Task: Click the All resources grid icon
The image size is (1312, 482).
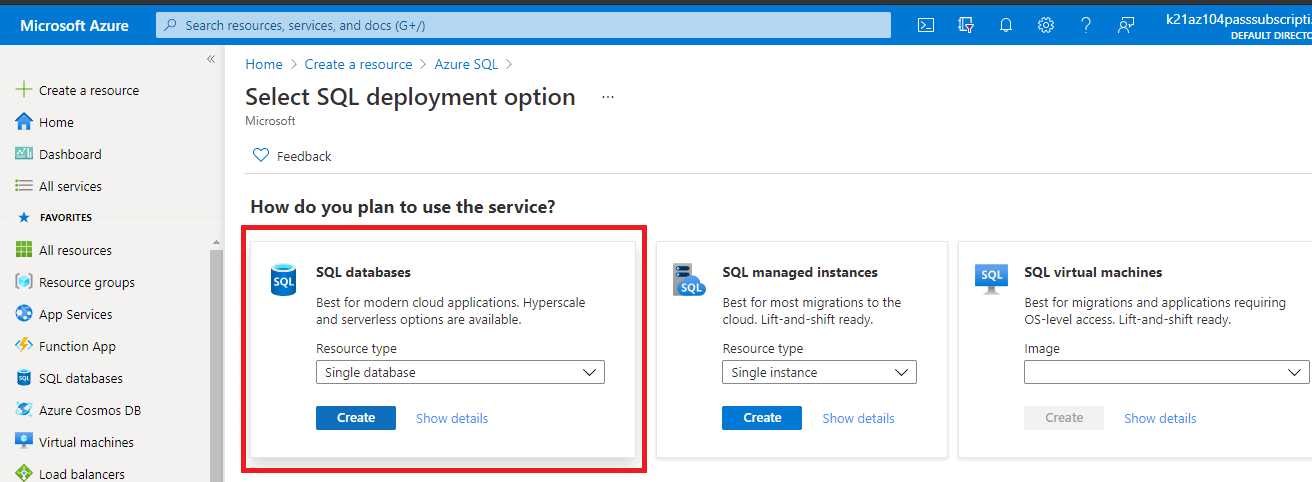Action: click(x=24, y=250)
